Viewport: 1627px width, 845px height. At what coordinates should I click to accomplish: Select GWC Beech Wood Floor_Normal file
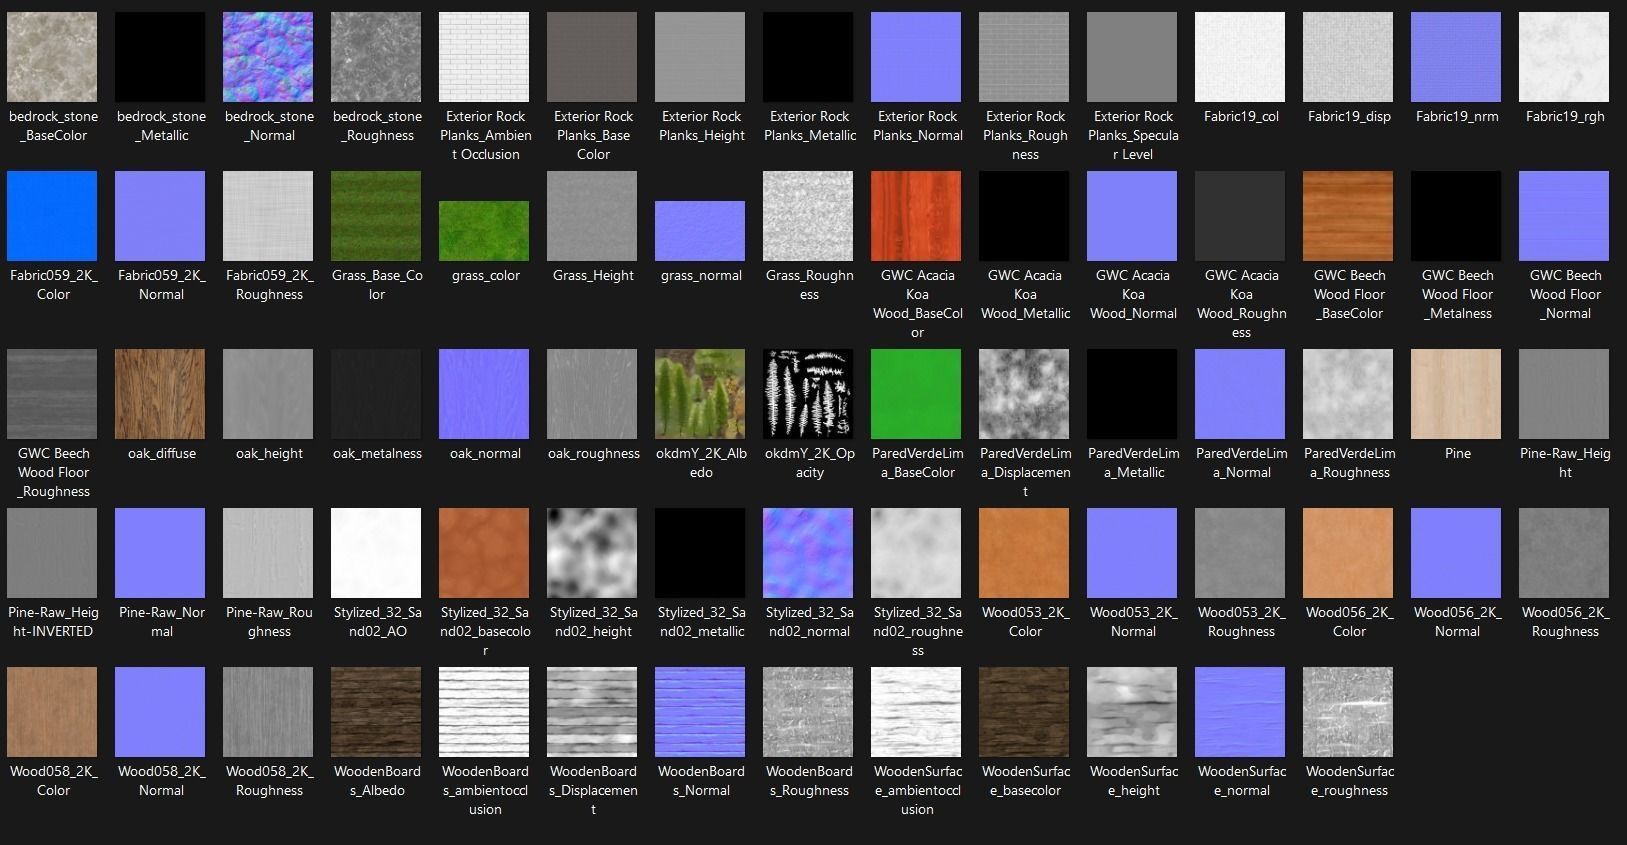tap(1564, 216)
